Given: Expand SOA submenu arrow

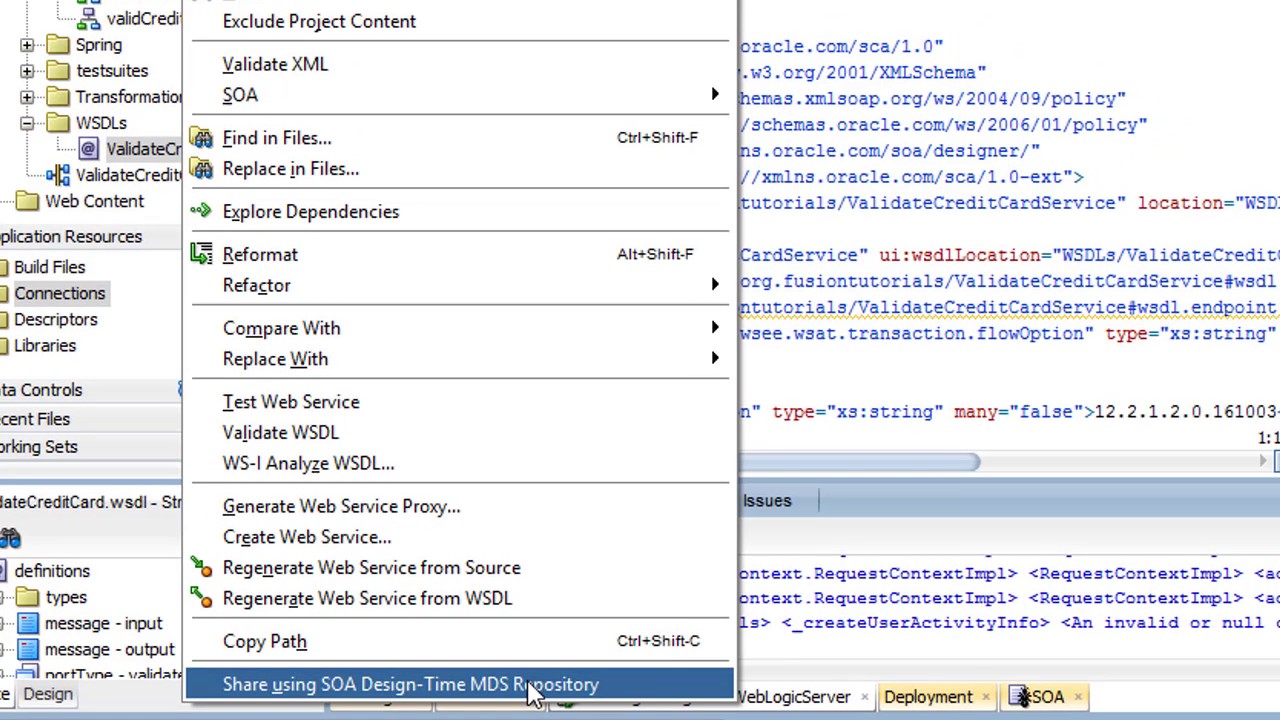Looking at the screenshot, I should [714, 95].
